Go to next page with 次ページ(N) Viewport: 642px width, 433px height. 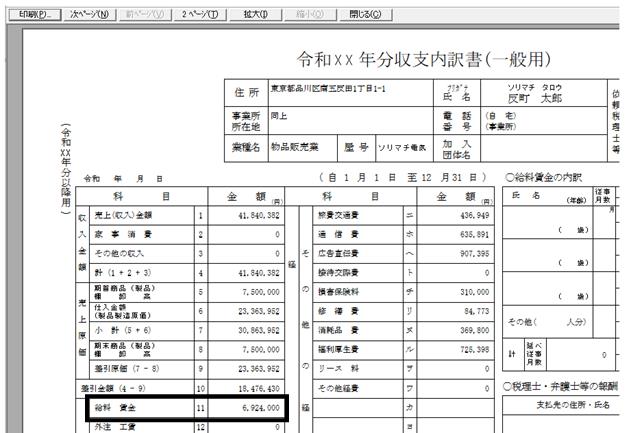click(89, 15)
